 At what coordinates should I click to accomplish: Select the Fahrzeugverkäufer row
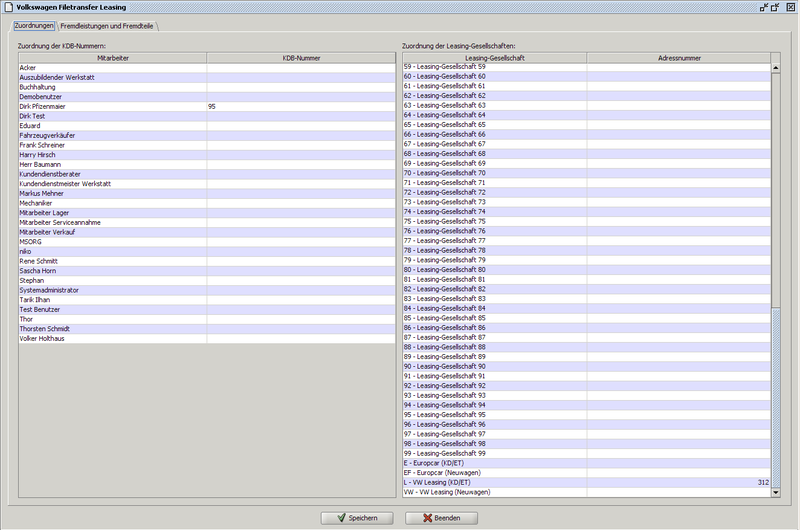[207, 136]
